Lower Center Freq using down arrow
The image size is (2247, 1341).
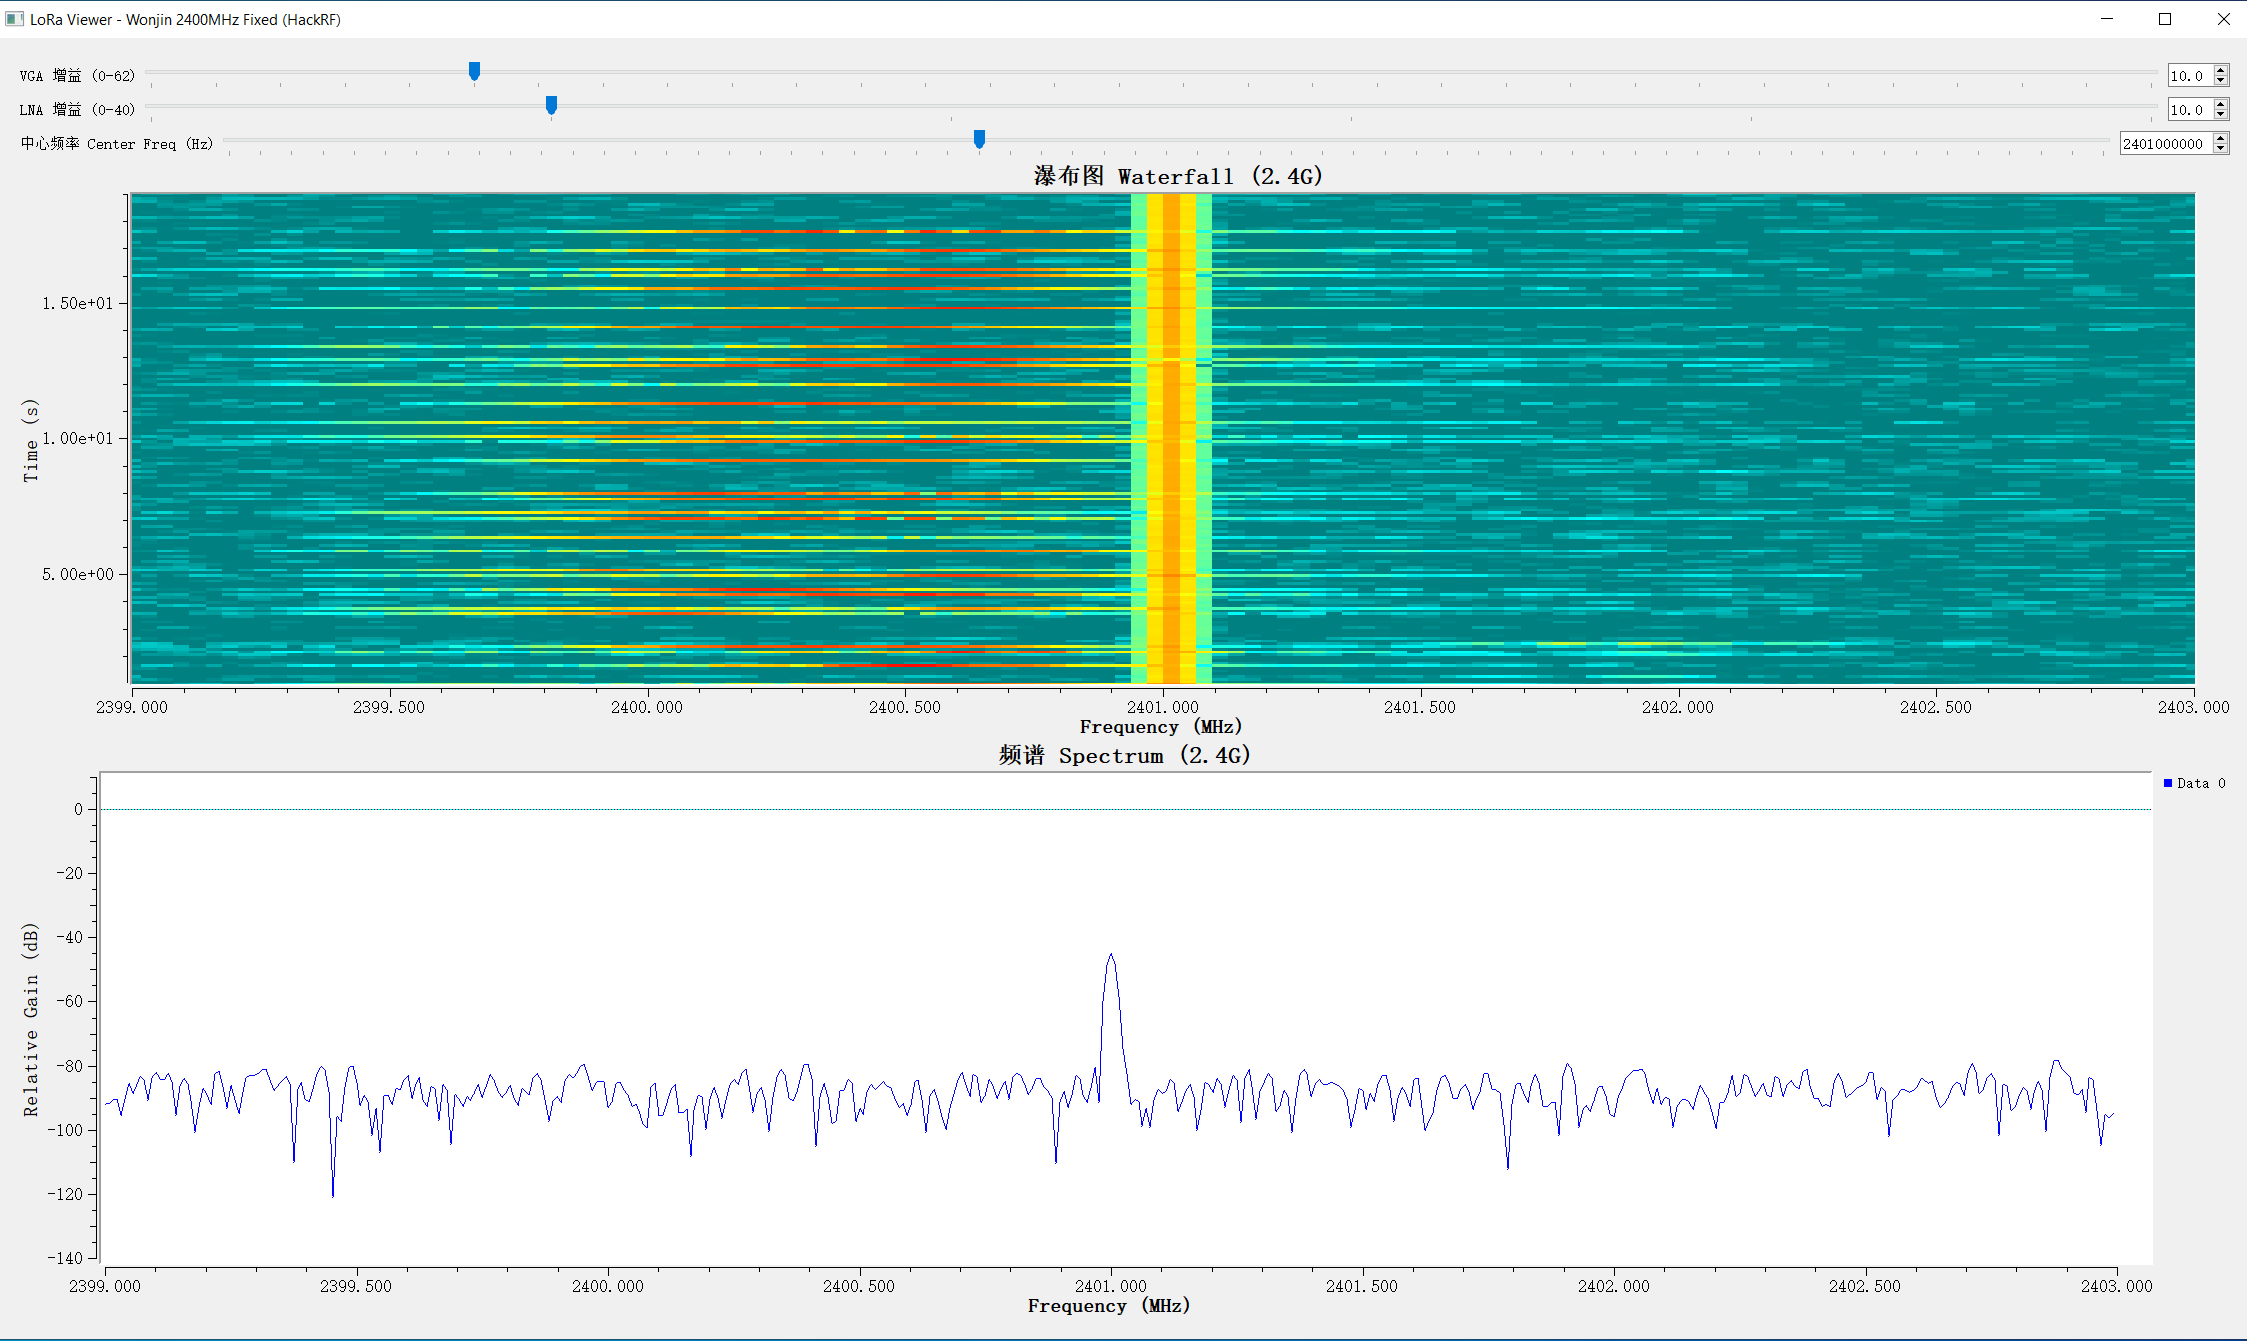click(x=2221, y=149)
